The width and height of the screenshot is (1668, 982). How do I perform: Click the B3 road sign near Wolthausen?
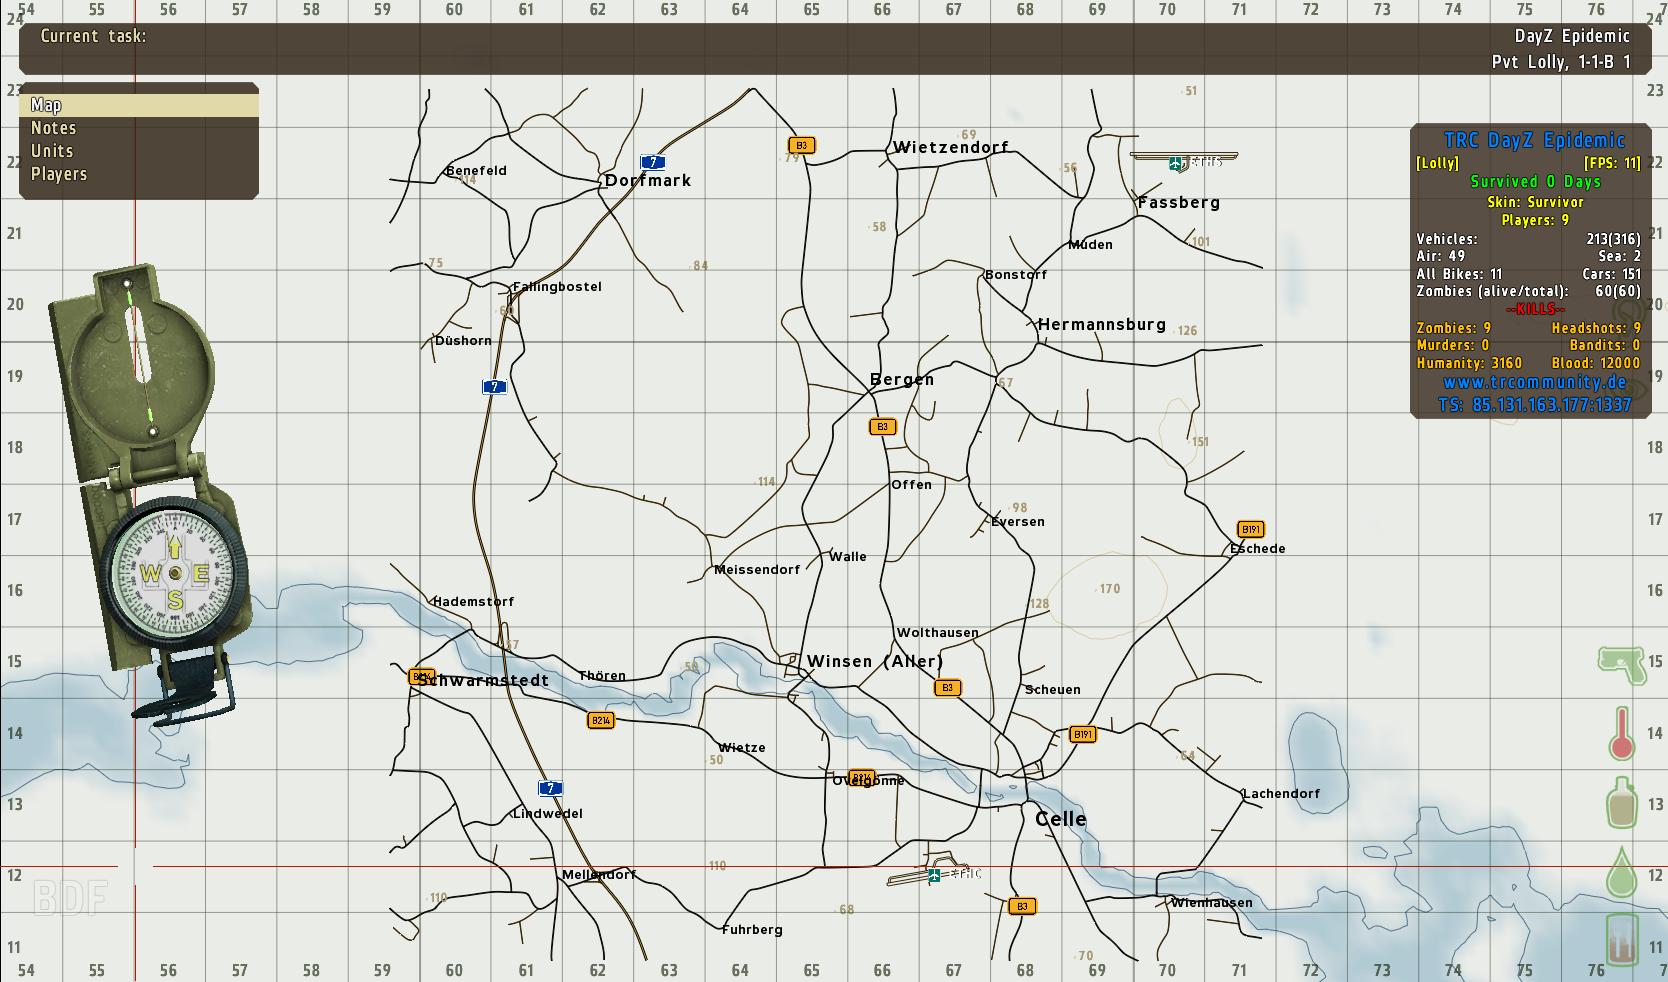pyautogui.click(x=947, y=688)
